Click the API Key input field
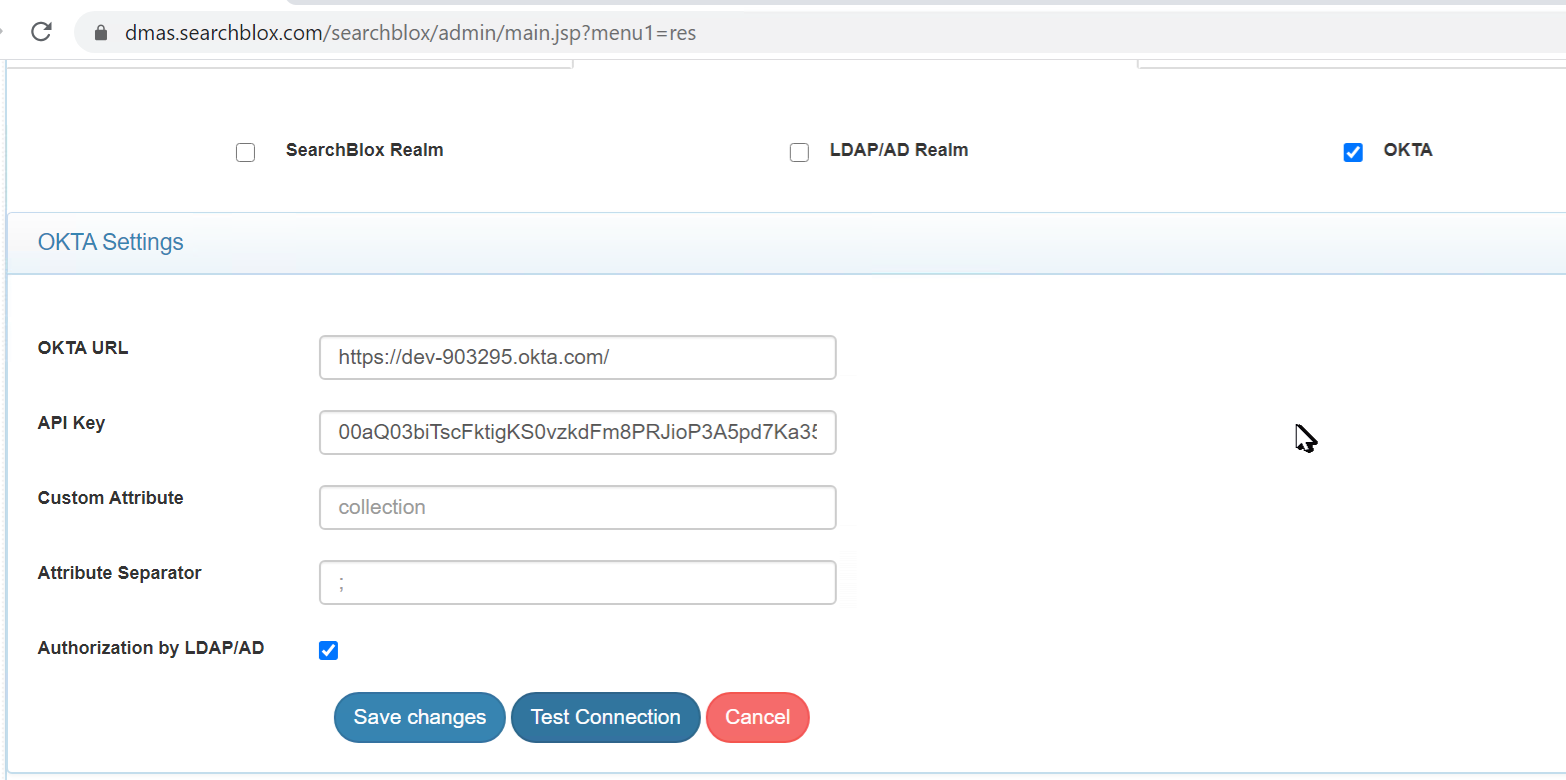This screenshot has width=1566, height=780. [x=577, y=432]
